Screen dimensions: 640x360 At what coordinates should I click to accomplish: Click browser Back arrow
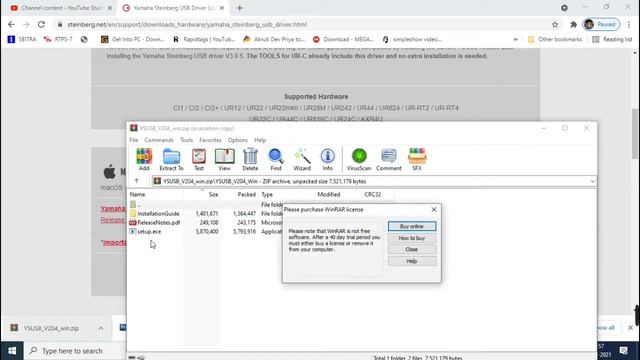tap(11, 24)
